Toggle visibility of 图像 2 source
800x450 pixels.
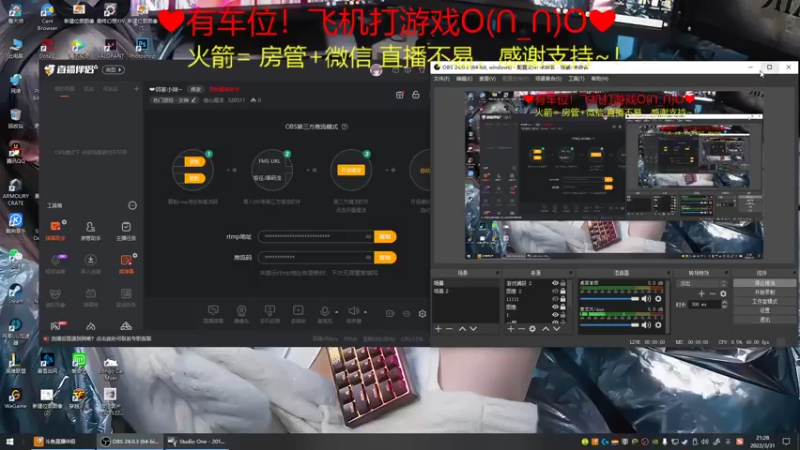point(555,291)
